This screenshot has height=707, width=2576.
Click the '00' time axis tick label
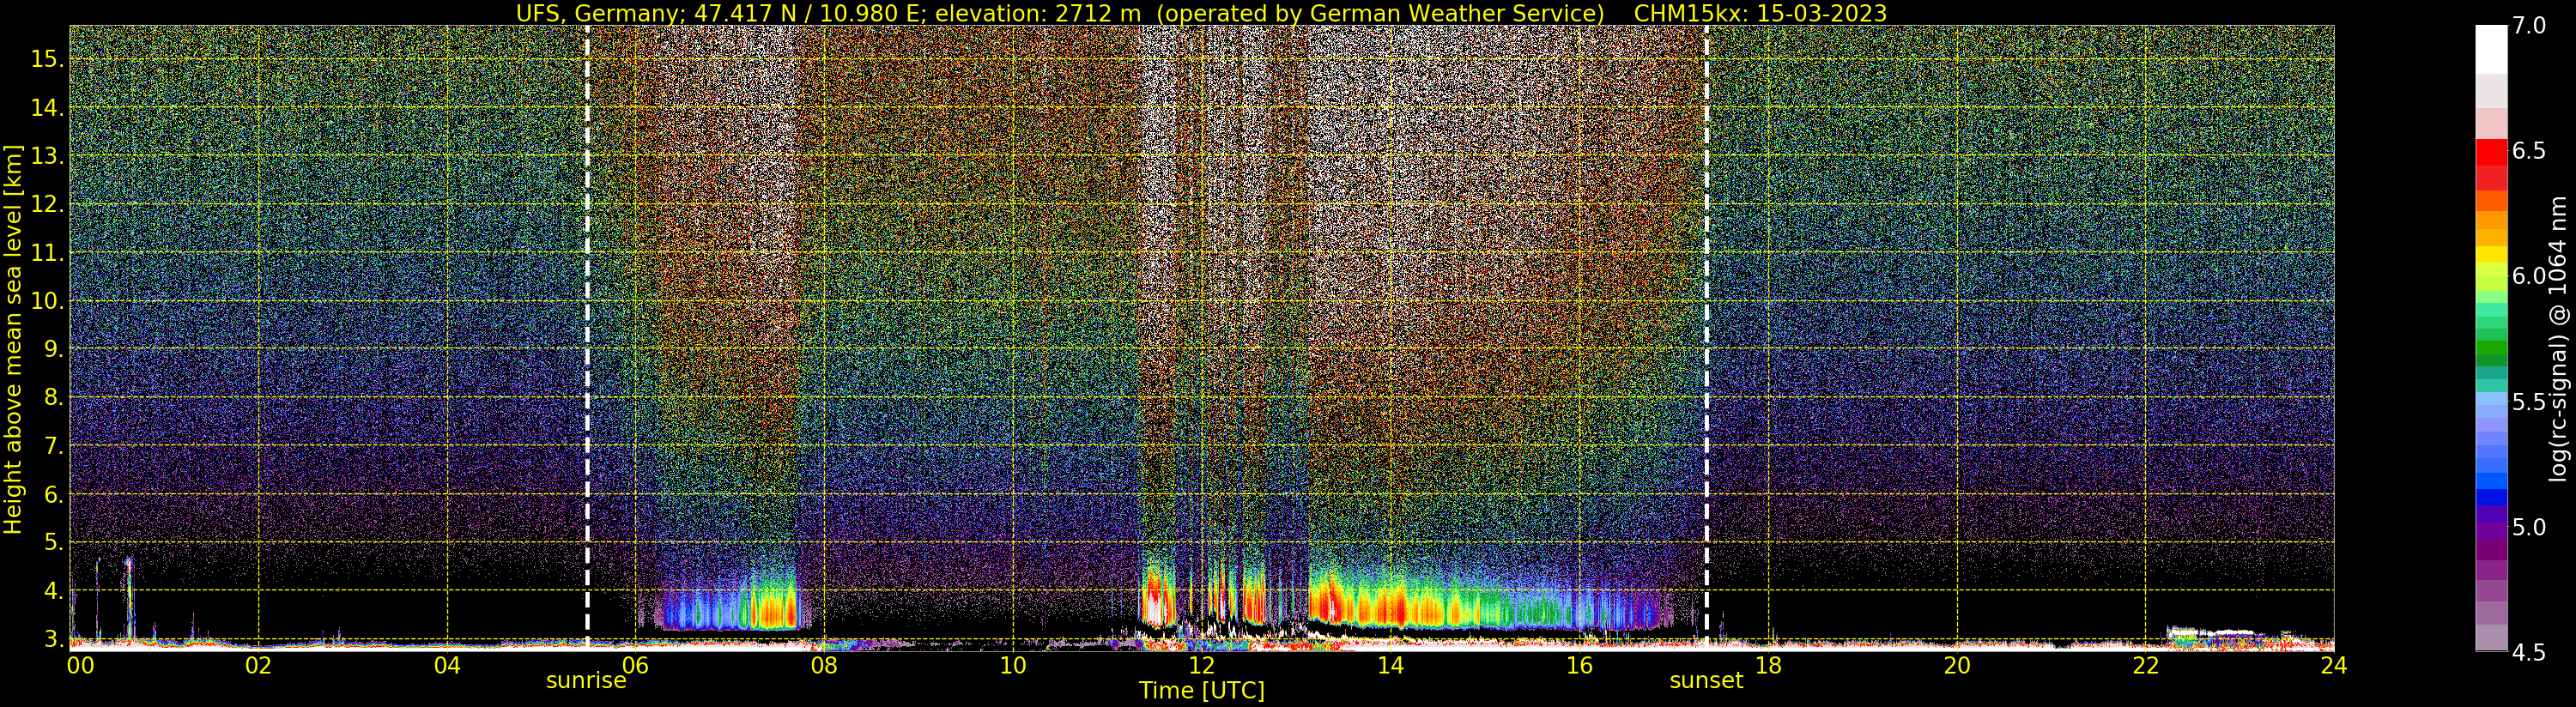80,665
